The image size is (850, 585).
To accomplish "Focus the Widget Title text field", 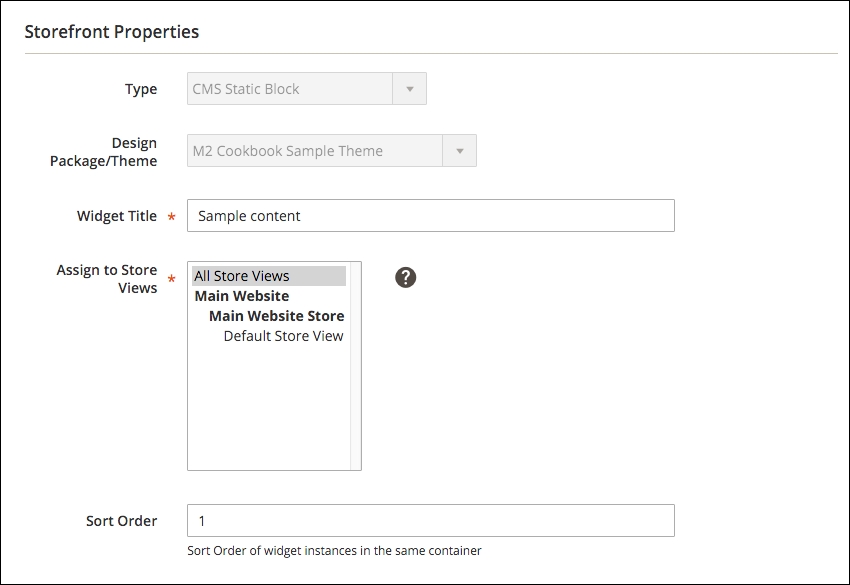I will coord(431,216).
